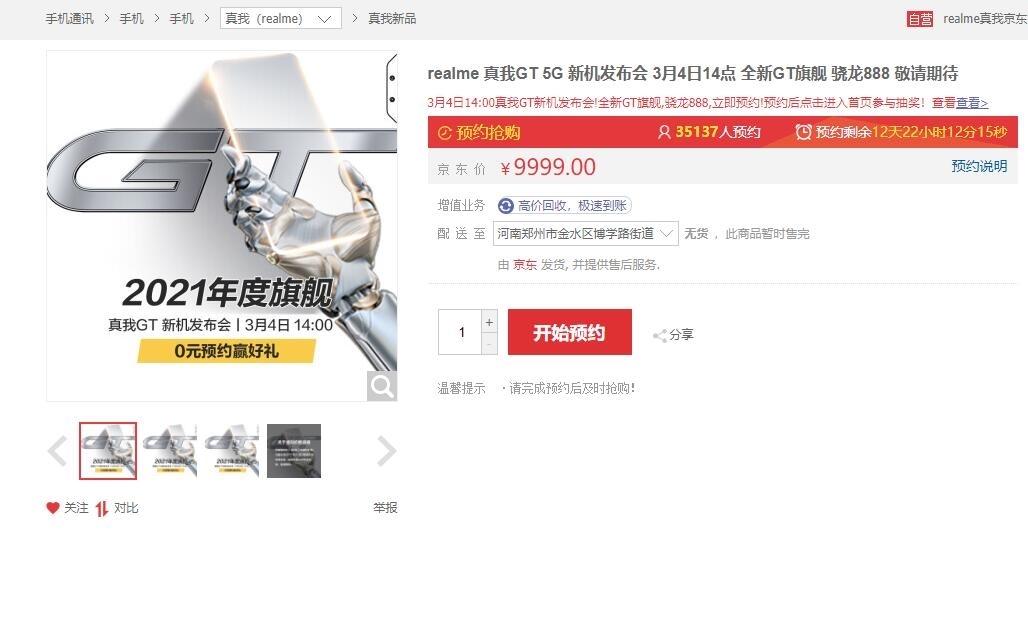Go to 真我新品 breadcrumb item
Image resolution: width=1028 pixels, height=620 pixels.
tap(392, 18)
